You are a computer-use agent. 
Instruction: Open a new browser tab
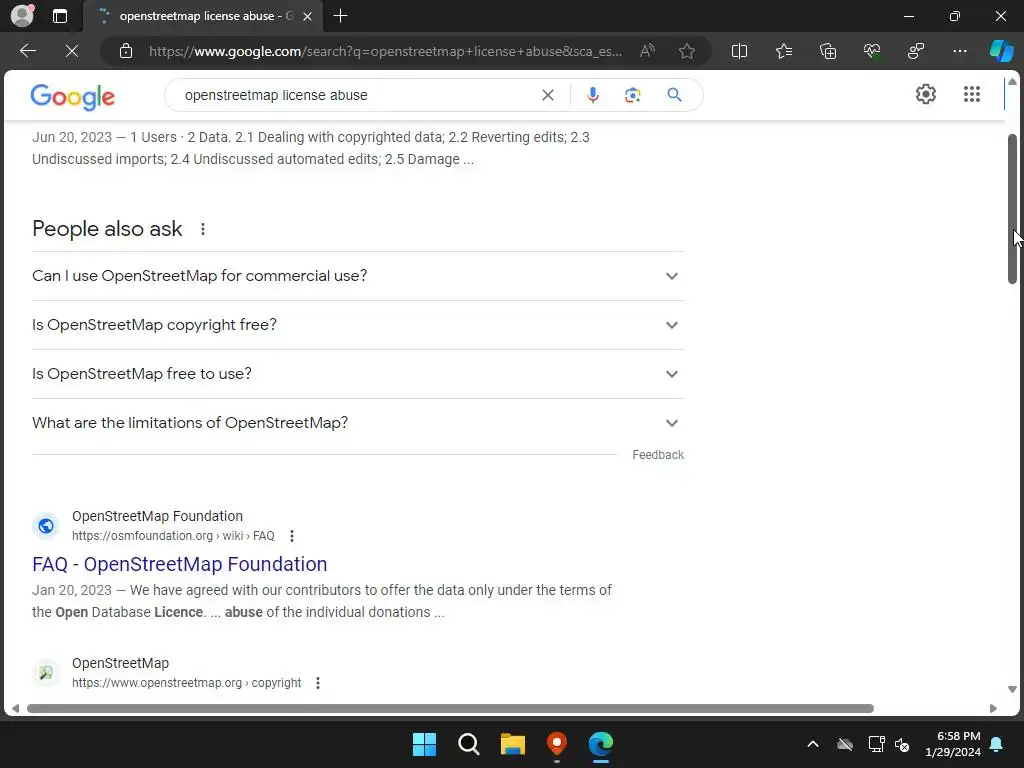click(340, 16)
